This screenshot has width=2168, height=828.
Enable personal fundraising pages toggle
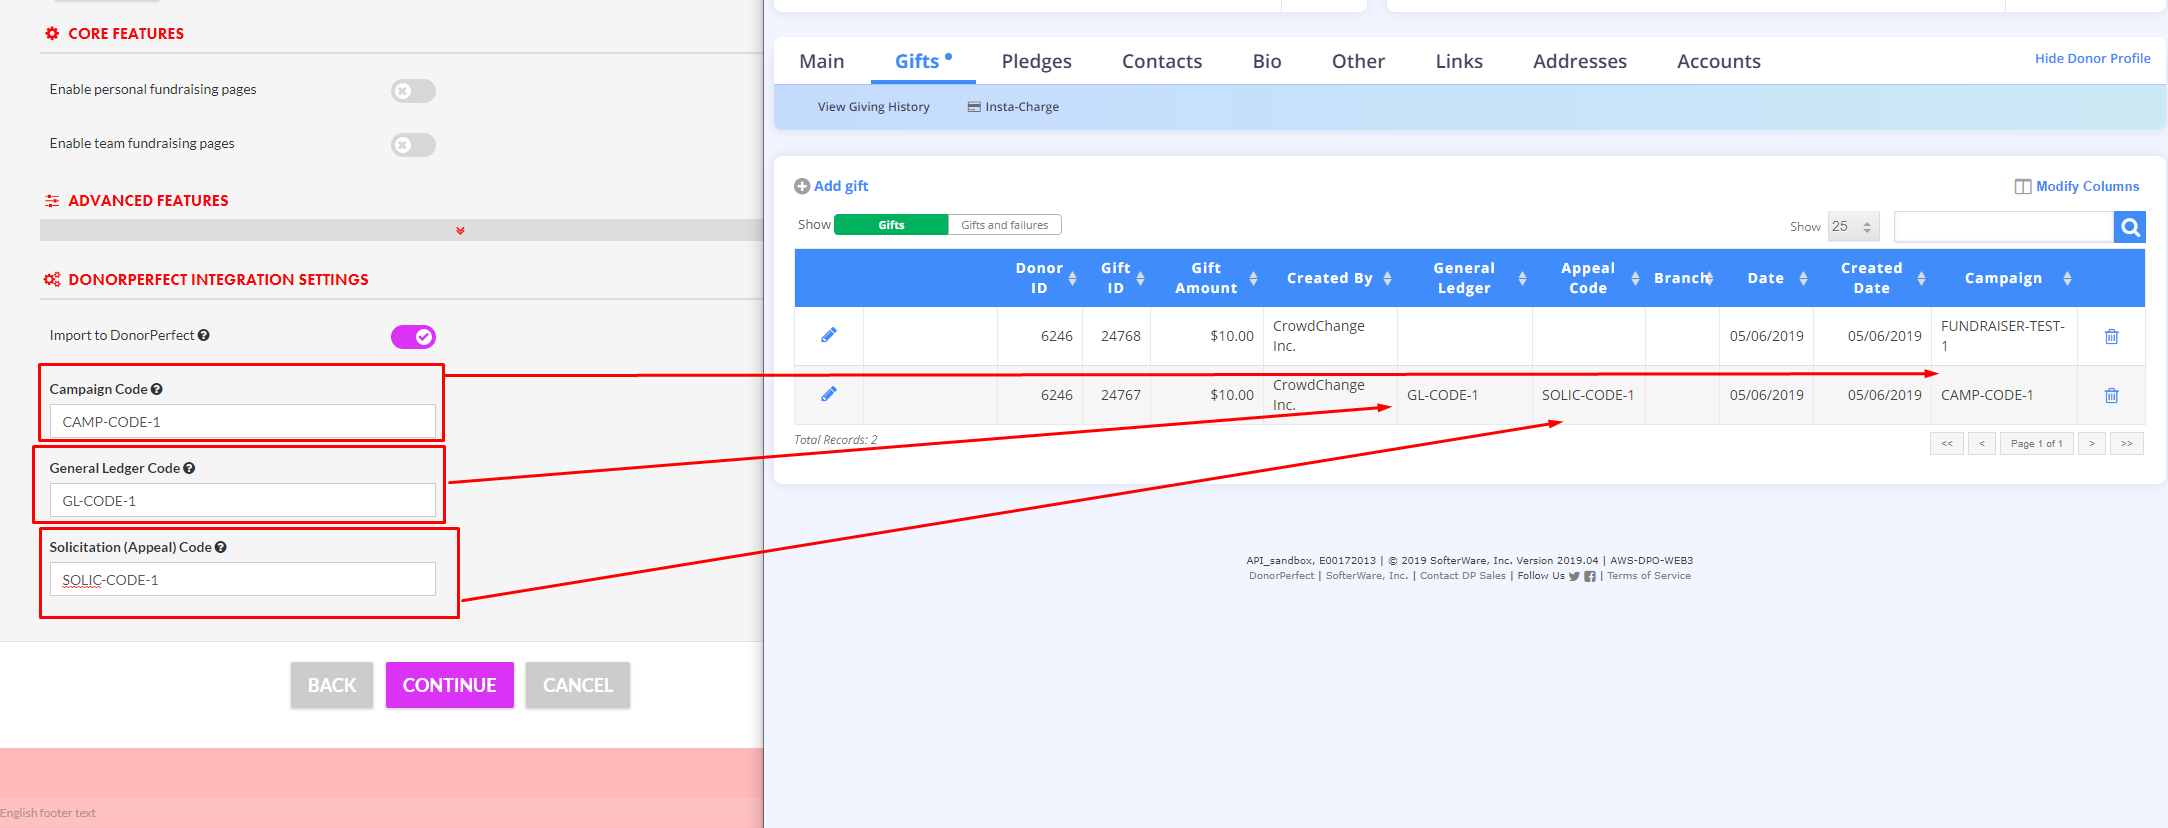pyautogui.click(x=413, y=91)
